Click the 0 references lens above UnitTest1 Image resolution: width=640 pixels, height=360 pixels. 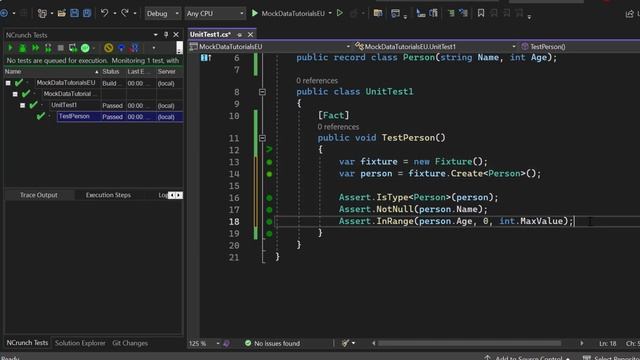pos(317,80)
